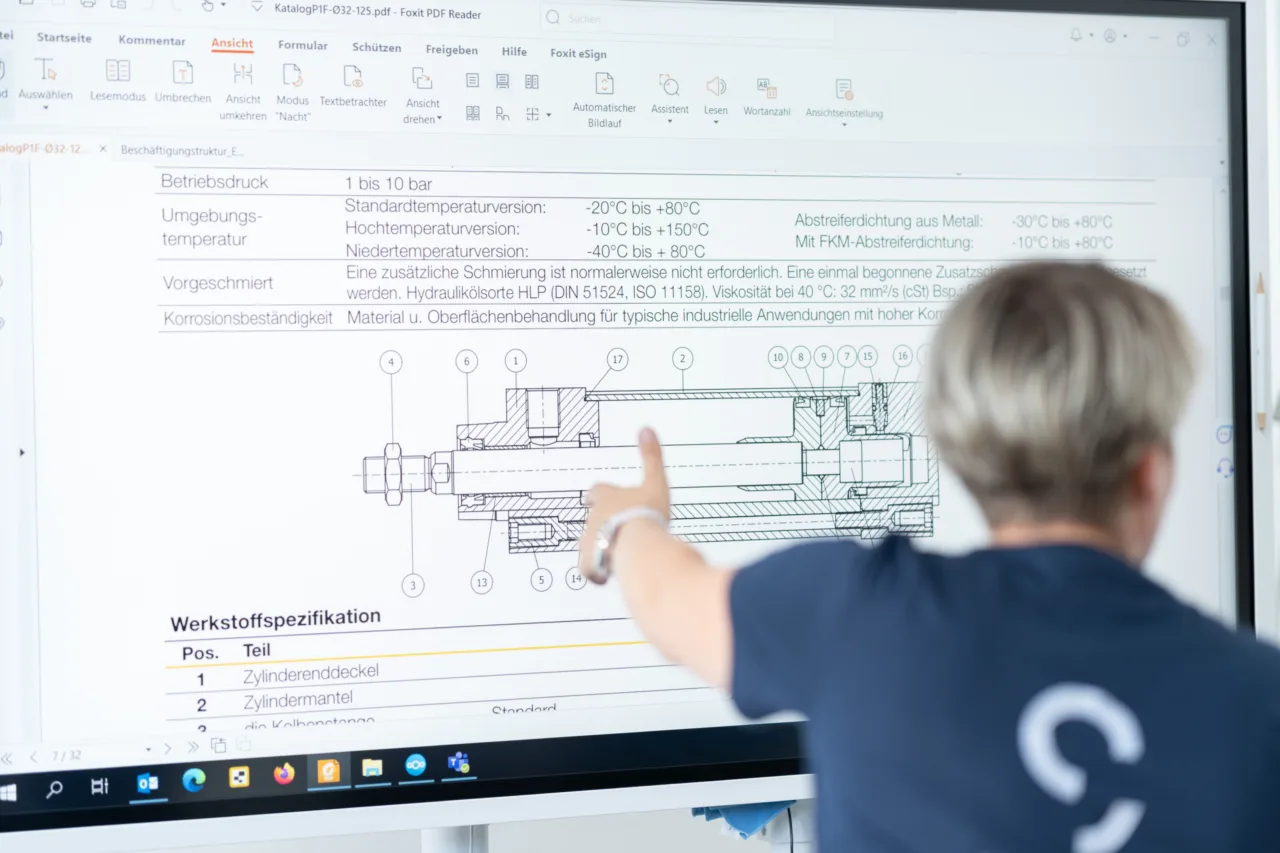The image size is (1280, 853).
Task: Click the Suchen search field
Action: point(690,18)
